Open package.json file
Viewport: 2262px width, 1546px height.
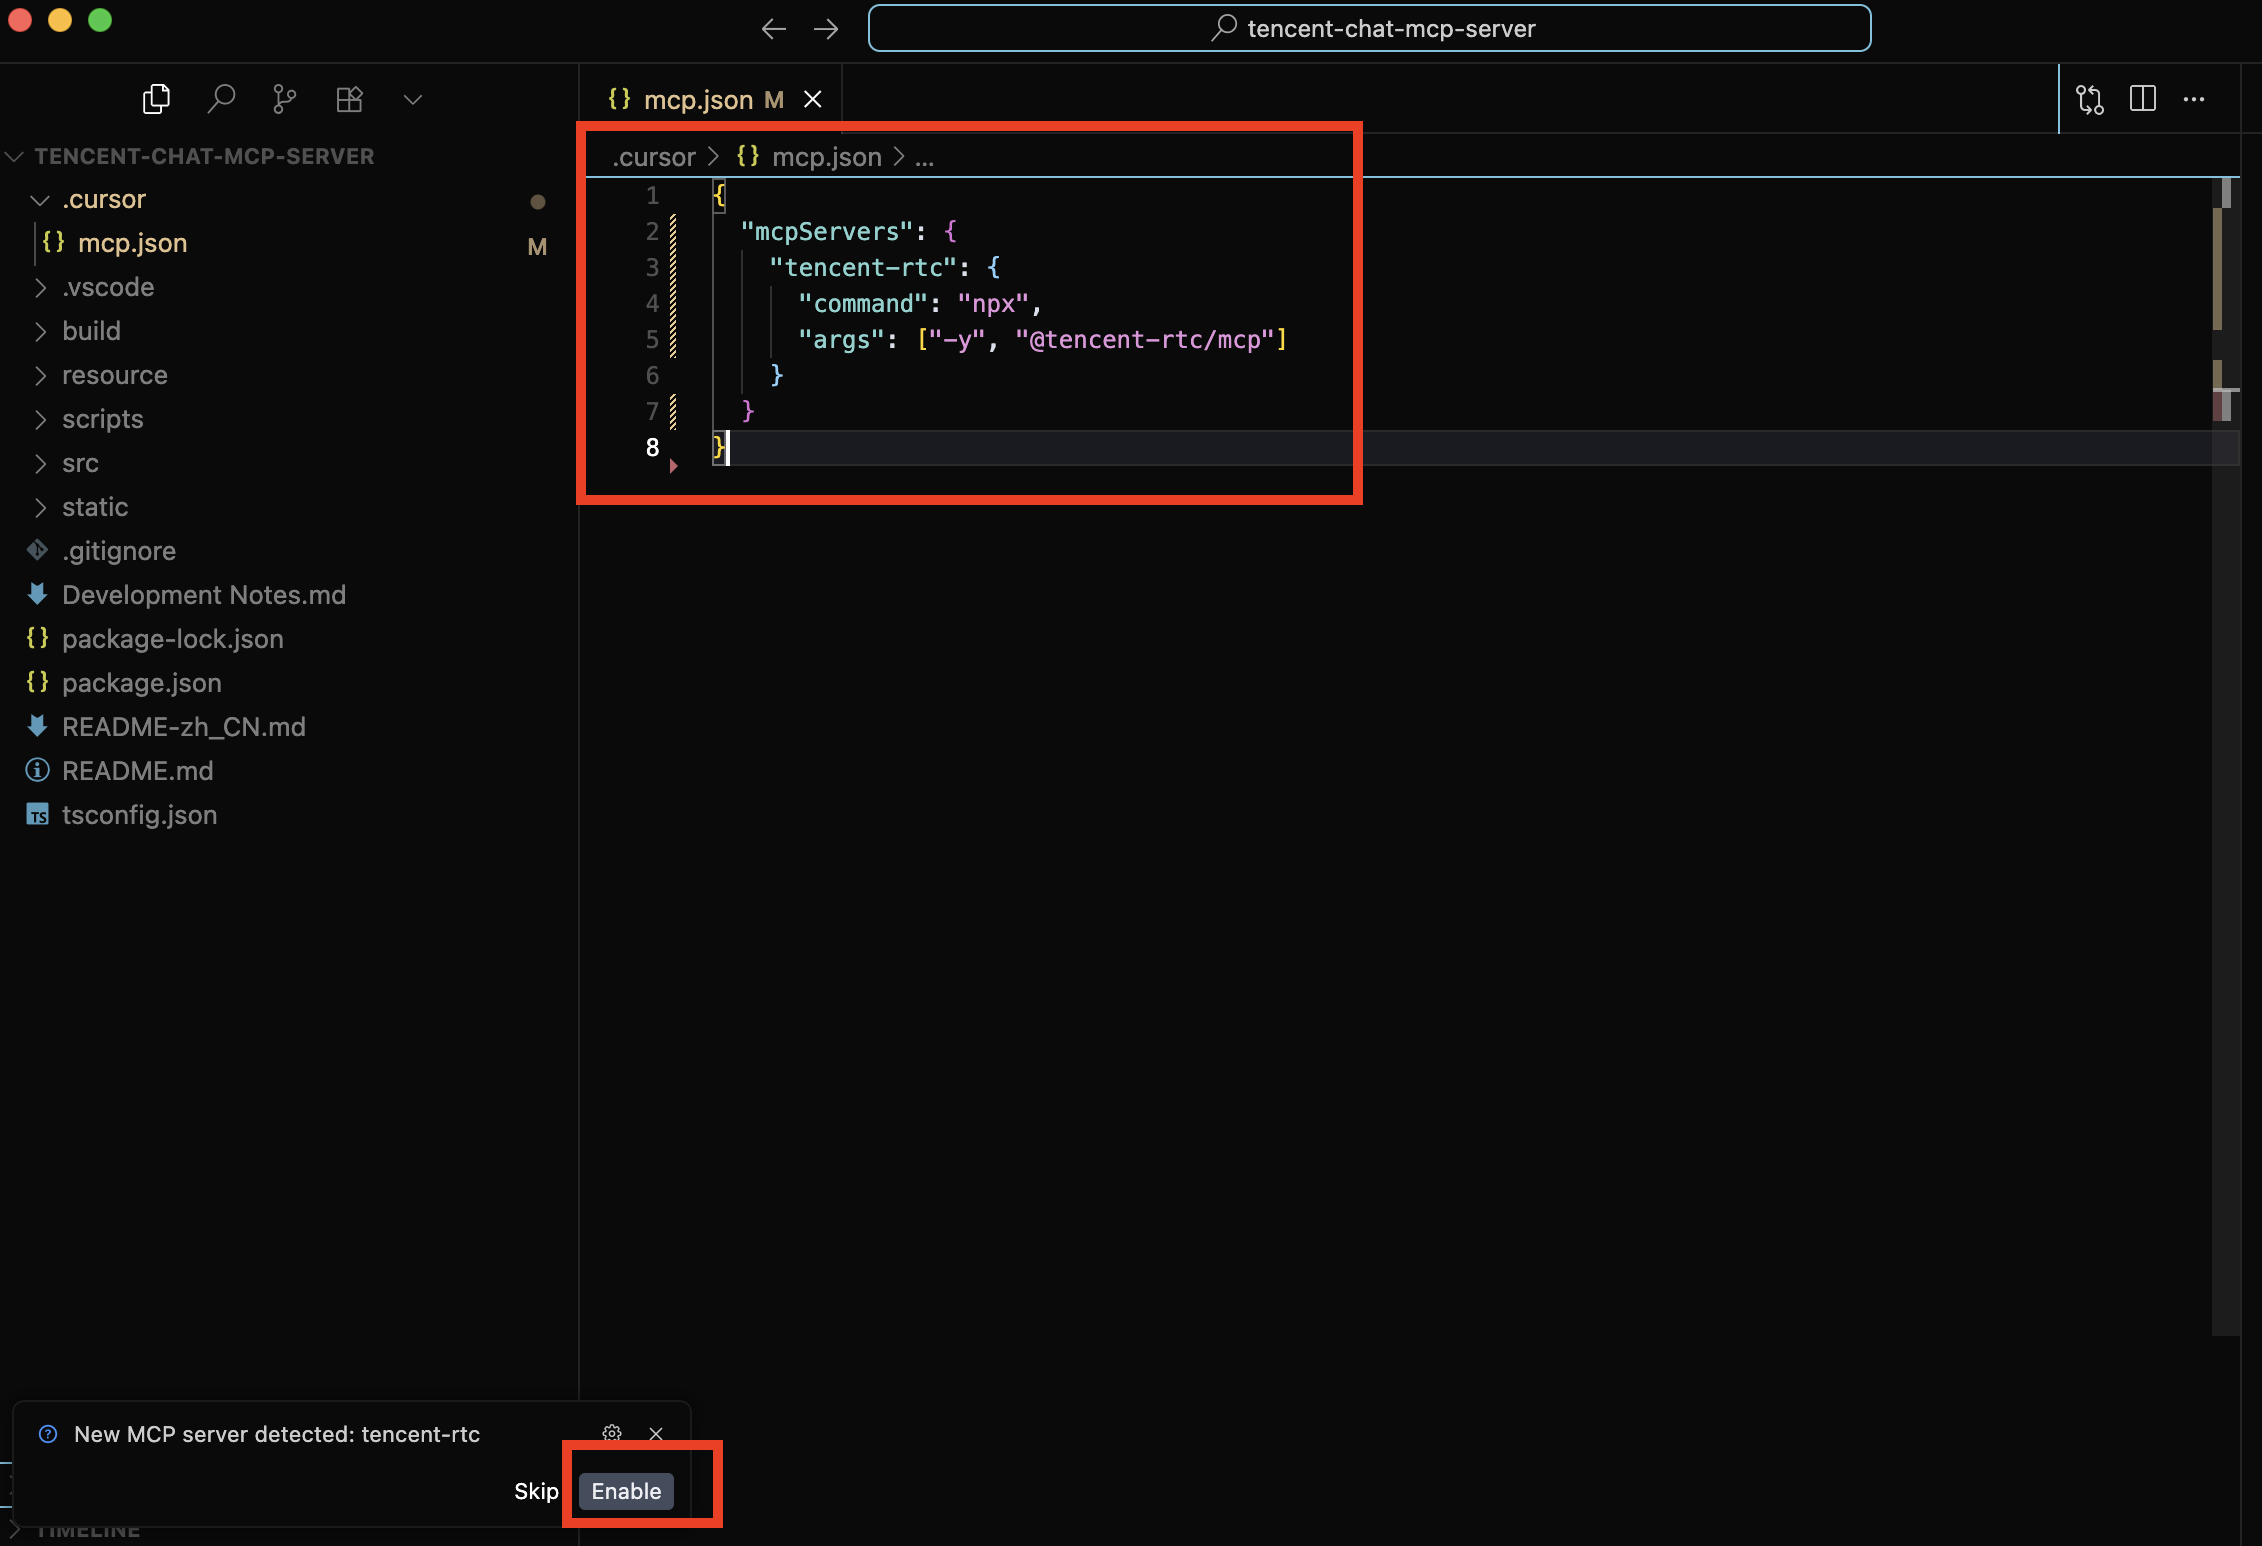pyautogui.click(x=142, y=683)
